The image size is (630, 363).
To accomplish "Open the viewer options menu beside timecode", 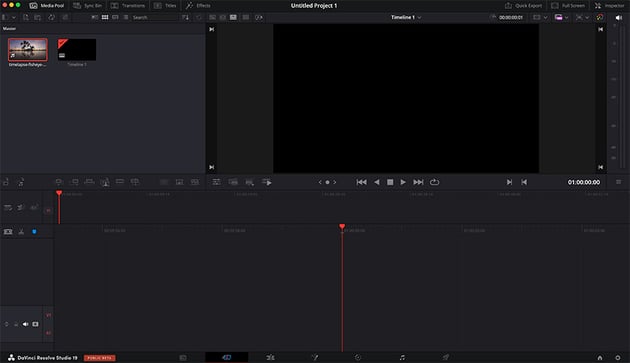I will point(618,182).
